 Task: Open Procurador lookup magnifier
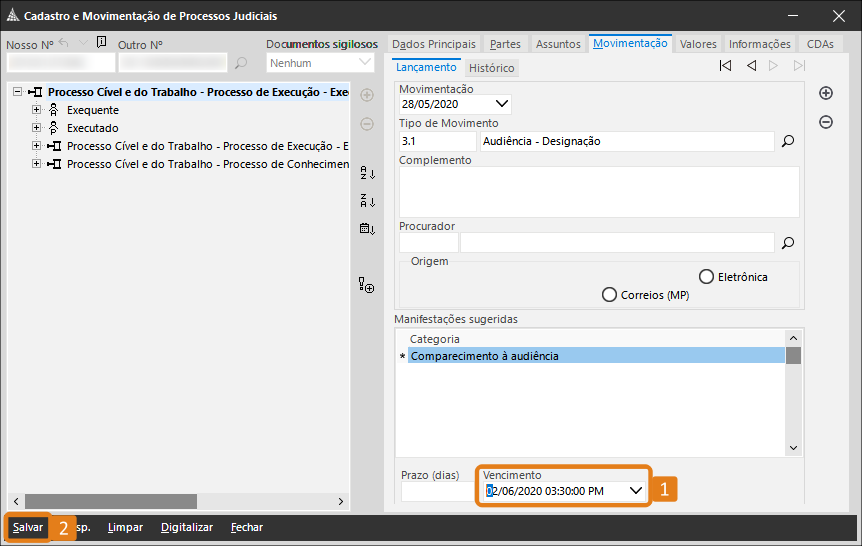788,242
